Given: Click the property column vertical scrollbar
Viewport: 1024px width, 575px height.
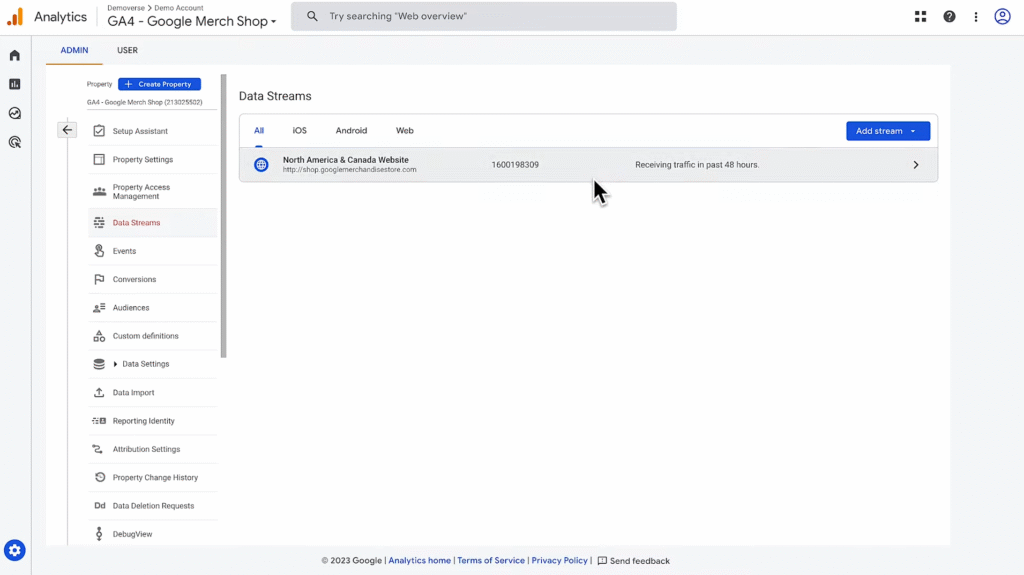Looking at the screenshot, I should 223,216.
